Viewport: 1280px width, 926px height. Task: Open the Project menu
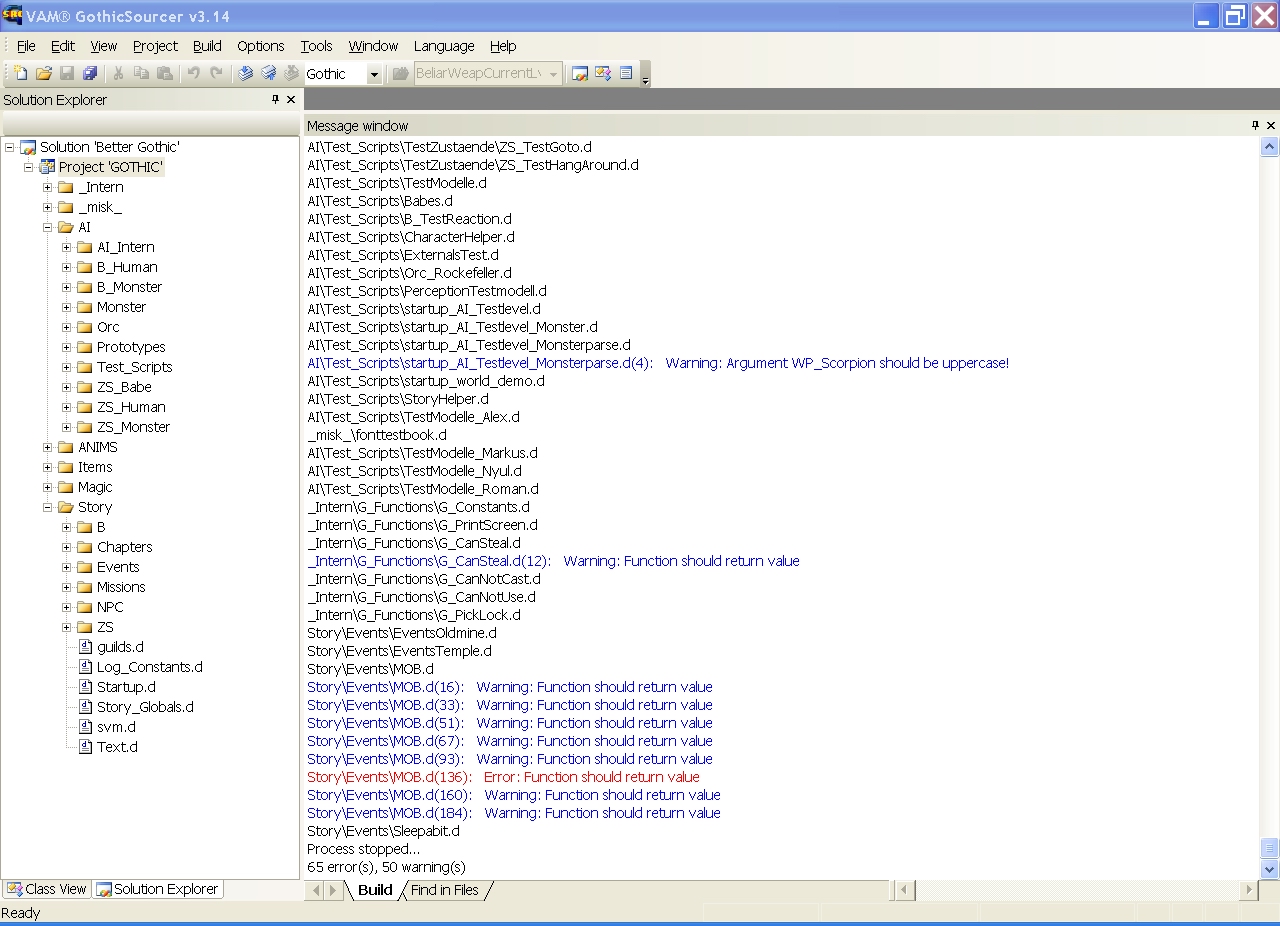[x=155, y=46]
